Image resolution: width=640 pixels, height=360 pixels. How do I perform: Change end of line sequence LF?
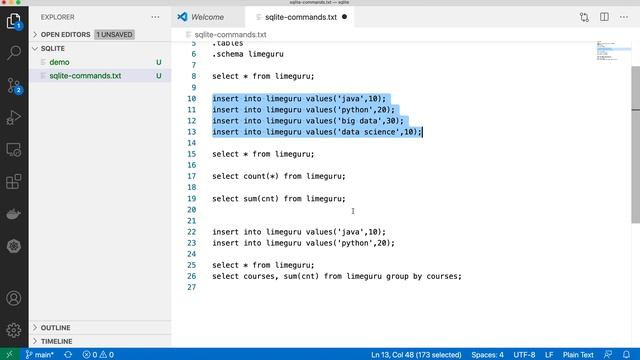[549, 355]
